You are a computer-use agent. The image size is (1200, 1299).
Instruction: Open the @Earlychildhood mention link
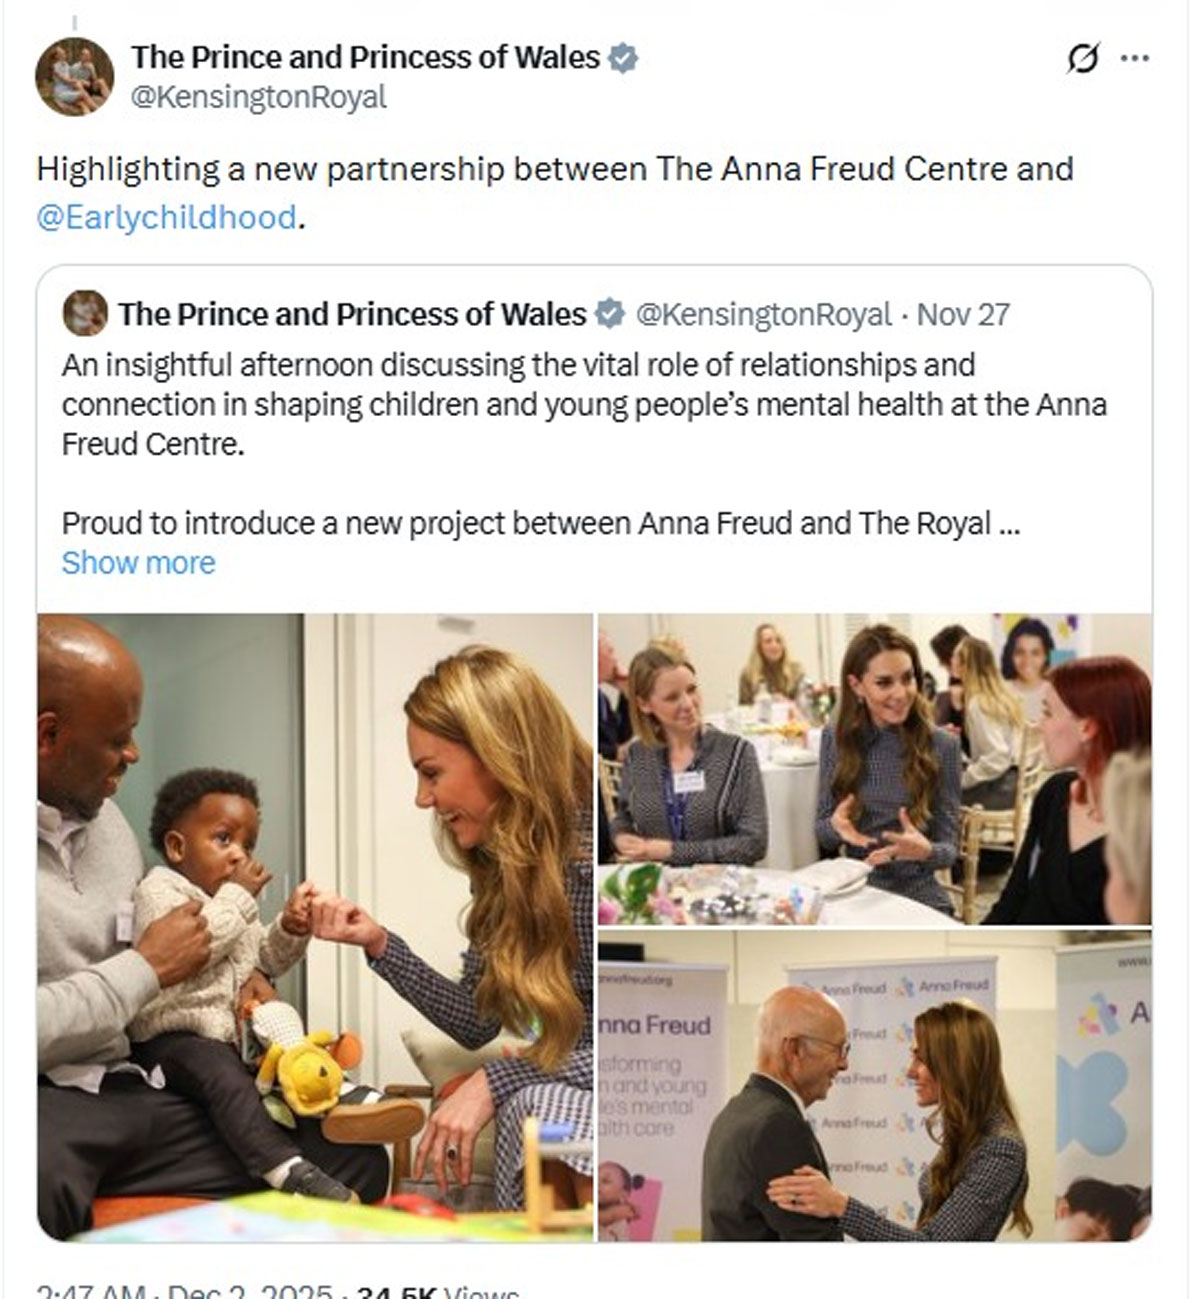(x=166, y=217)
